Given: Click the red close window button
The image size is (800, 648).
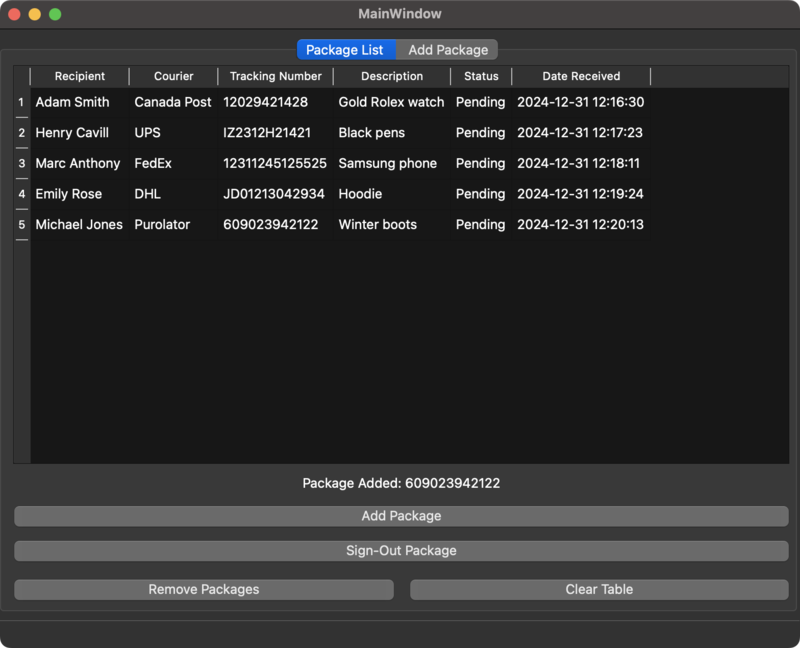Looking at the screenshot, I should coord(14,14).
